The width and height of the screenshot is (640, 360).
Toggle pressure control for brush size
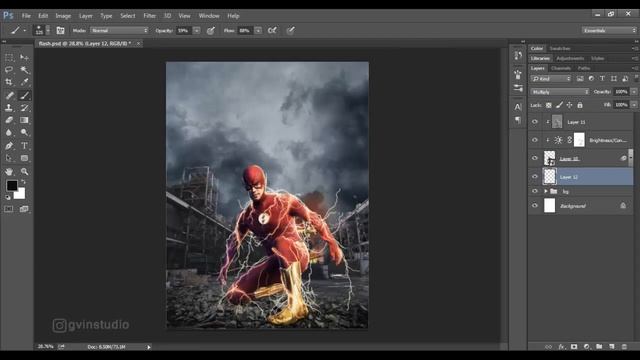tap(290, 30)
